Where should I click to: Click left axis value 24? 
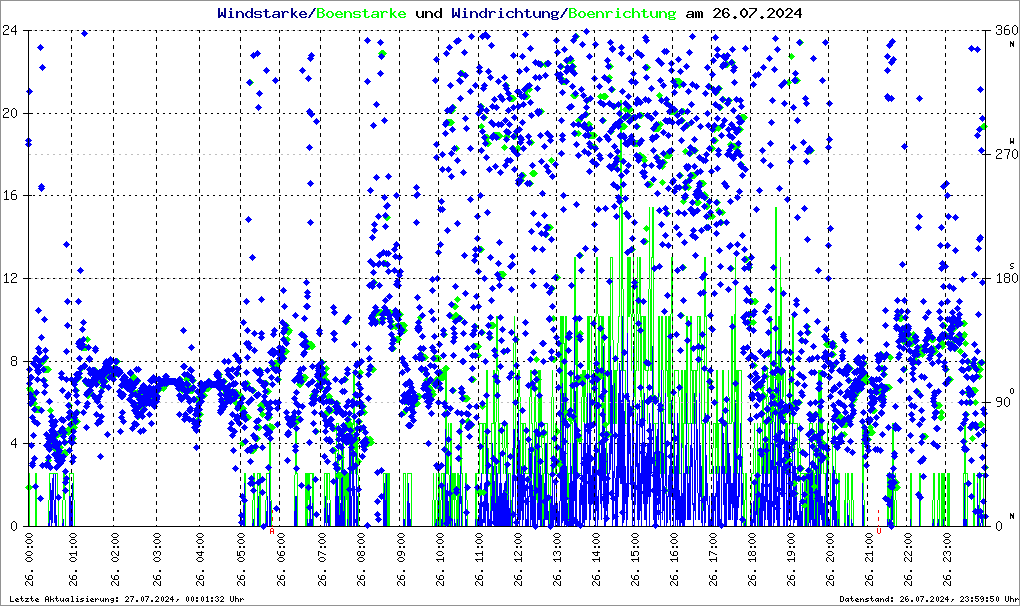(10, 30)
